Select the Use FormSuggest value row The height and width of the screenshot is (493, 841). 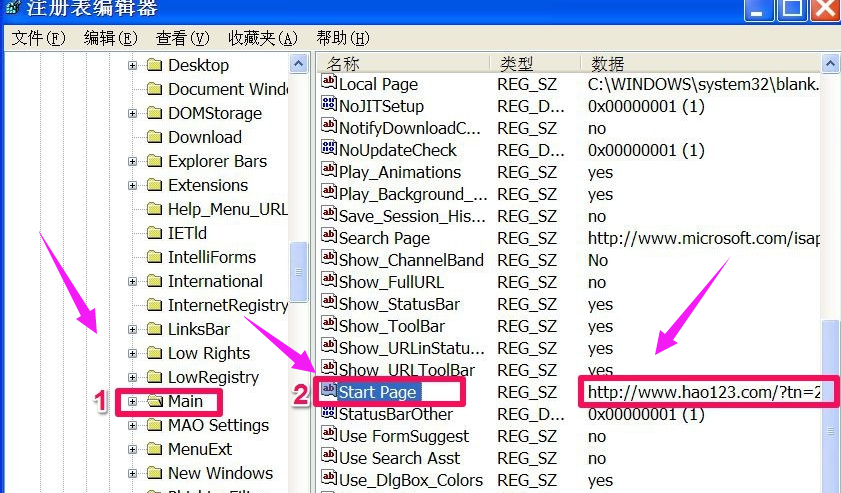click(x=403, y=436)
